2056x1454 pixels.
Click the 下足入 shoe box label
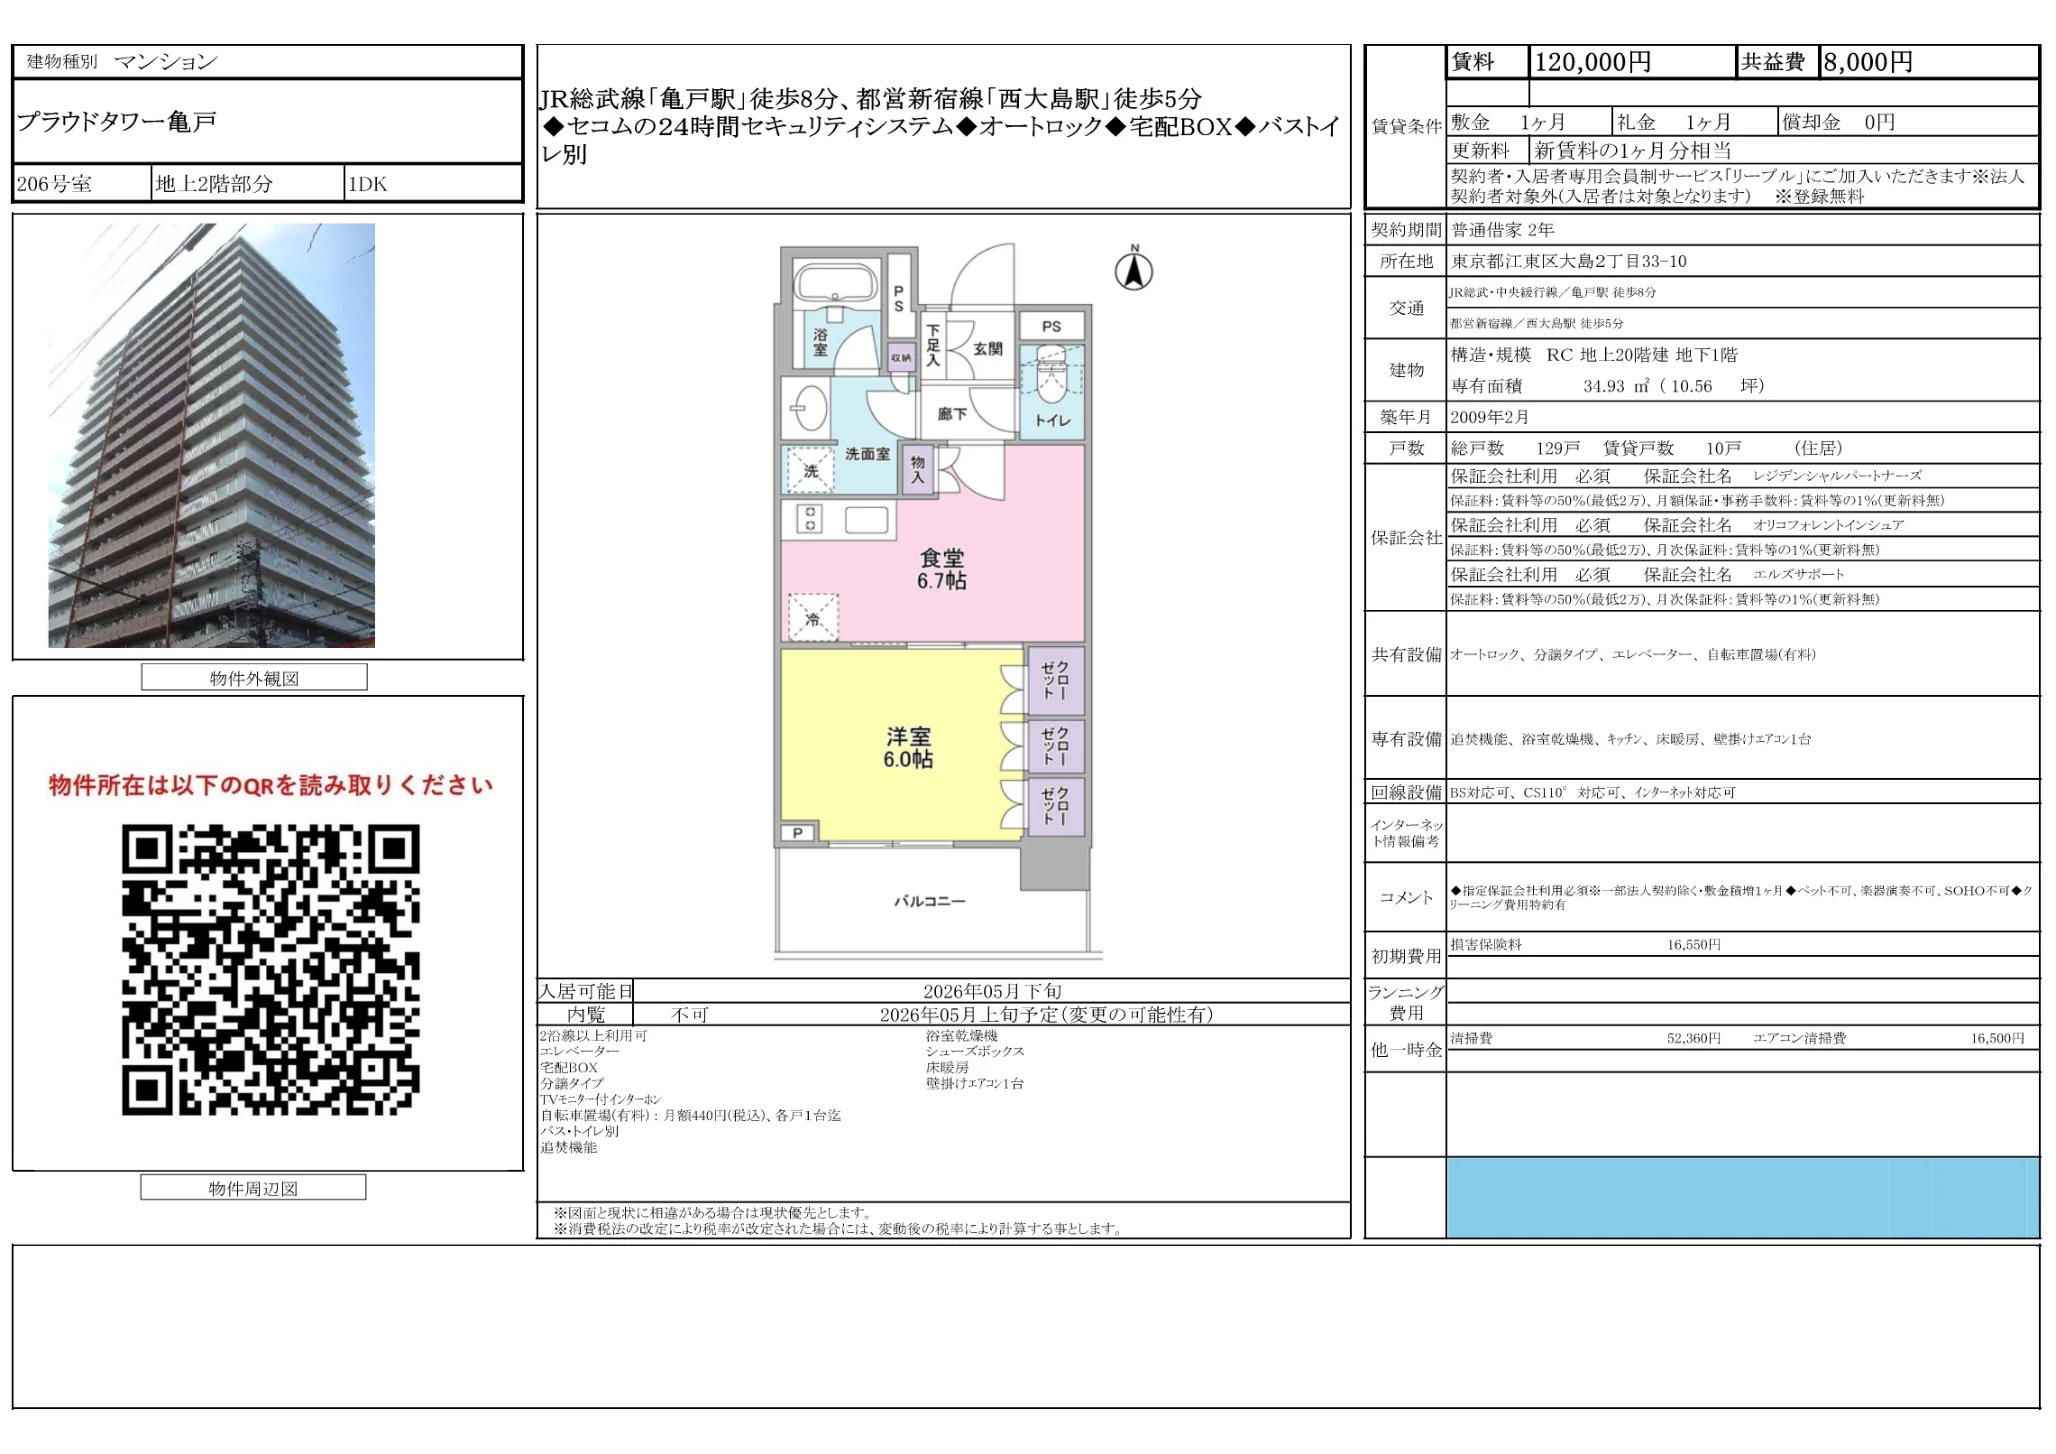pyautogui.click(x=933, y=345)
